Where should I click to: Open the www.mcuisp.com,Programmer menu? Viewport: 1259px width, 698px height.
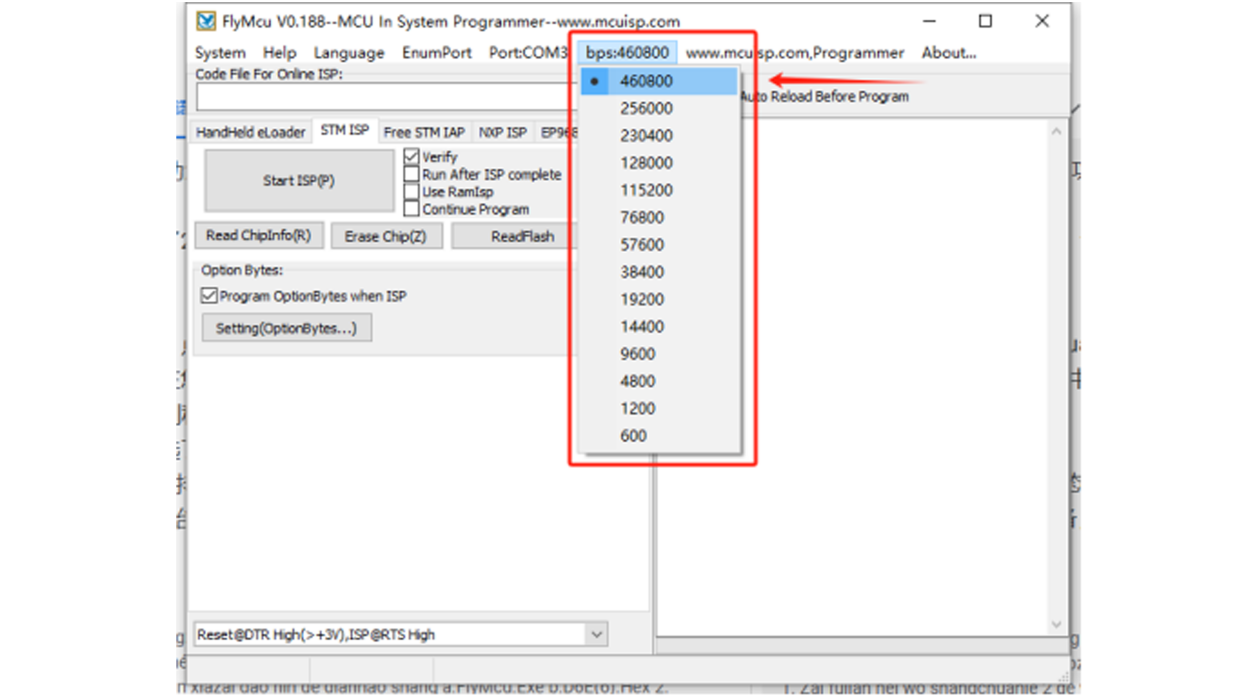[x=795, y=53]
